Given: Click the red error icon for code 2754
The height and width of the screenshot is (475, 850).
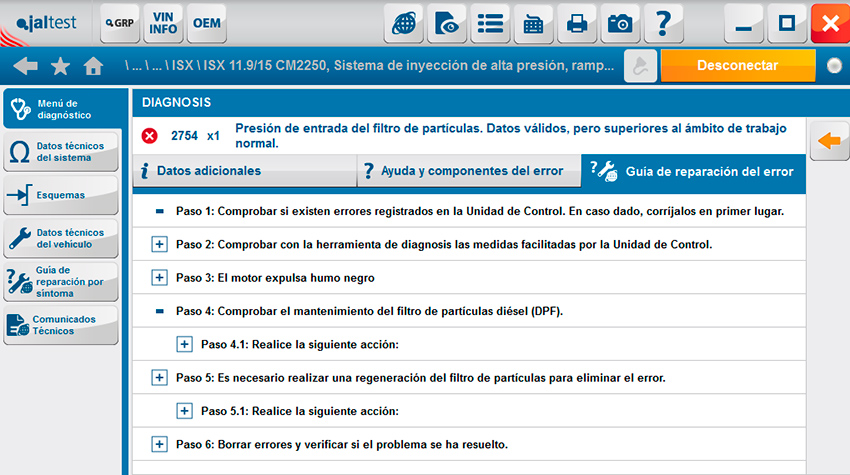Looking at the screenshot, I should [x=150, y=136].
